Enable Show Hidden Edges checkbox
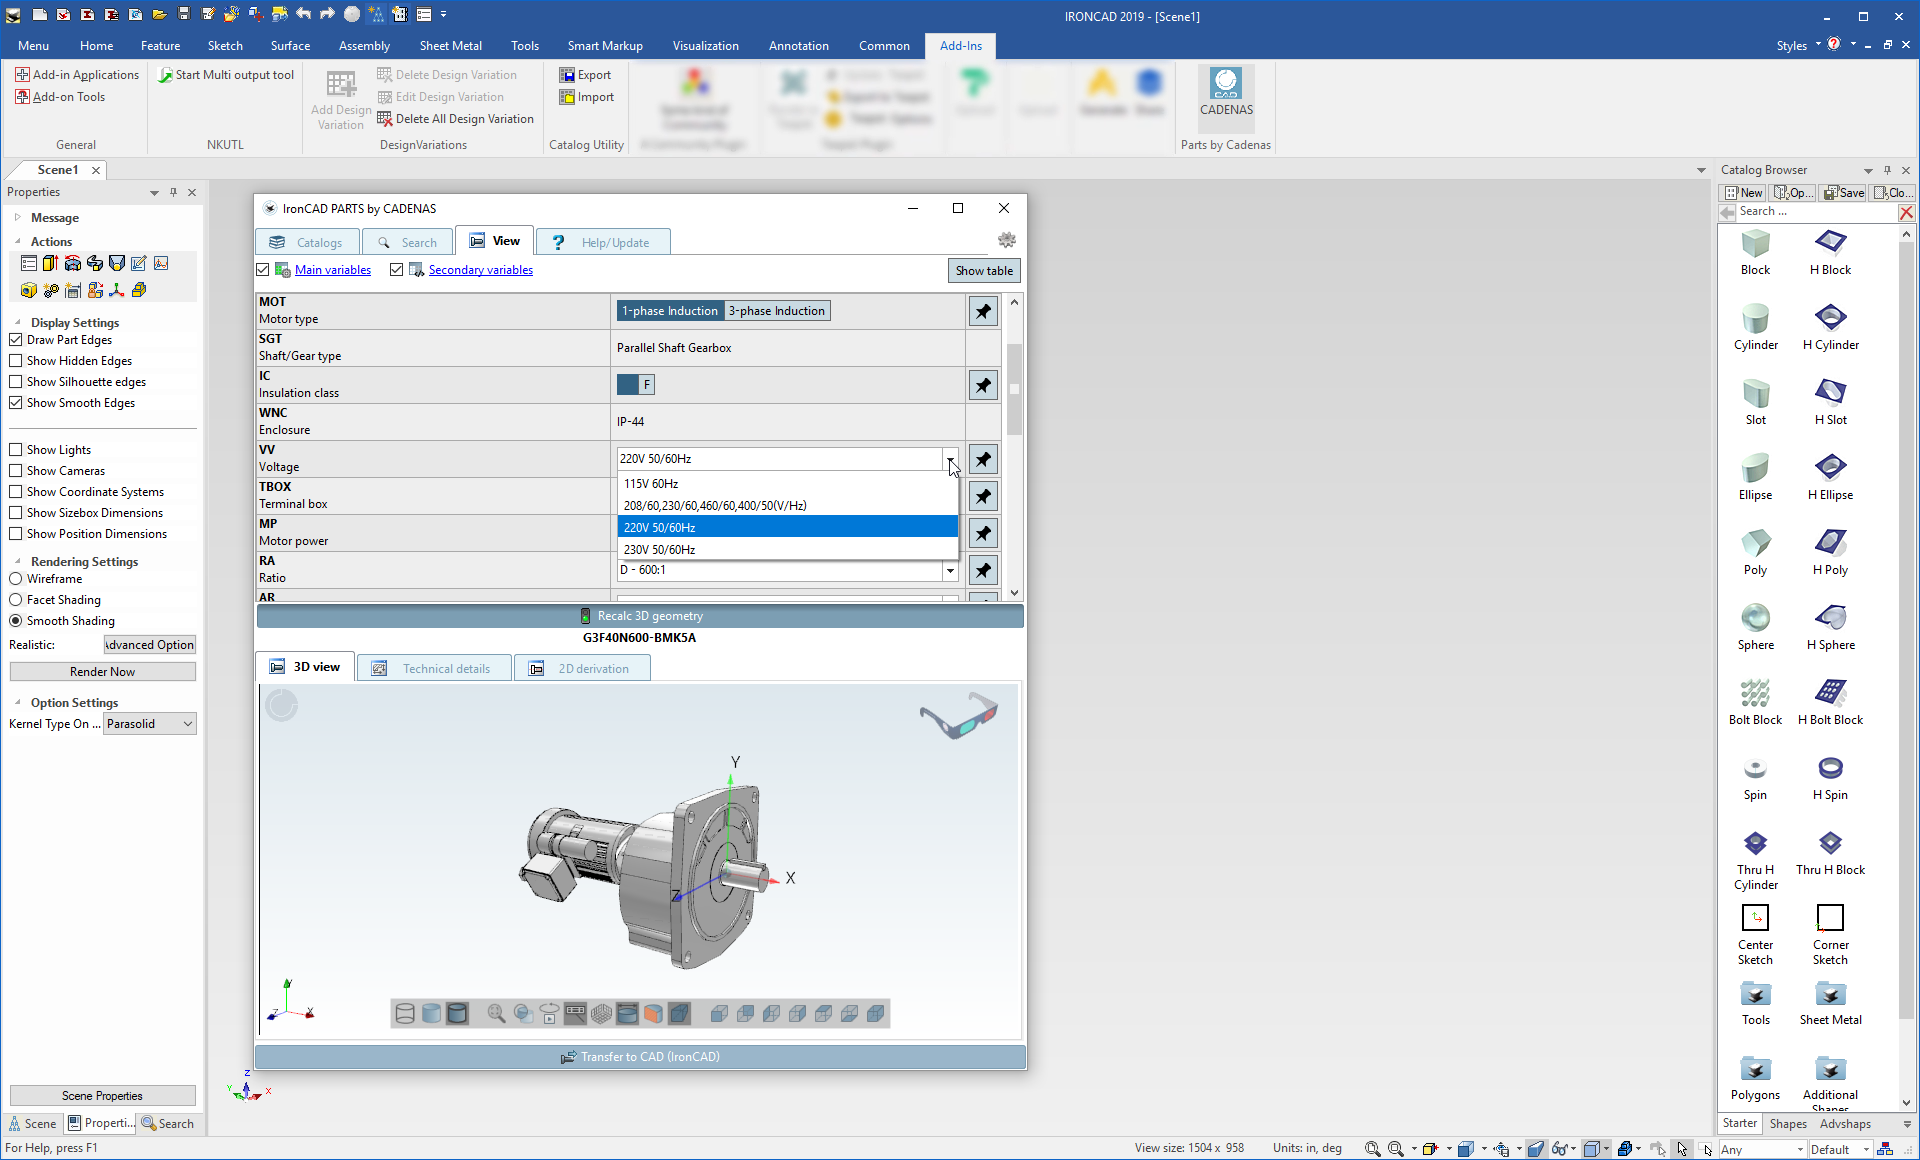 tap(16, 361)
